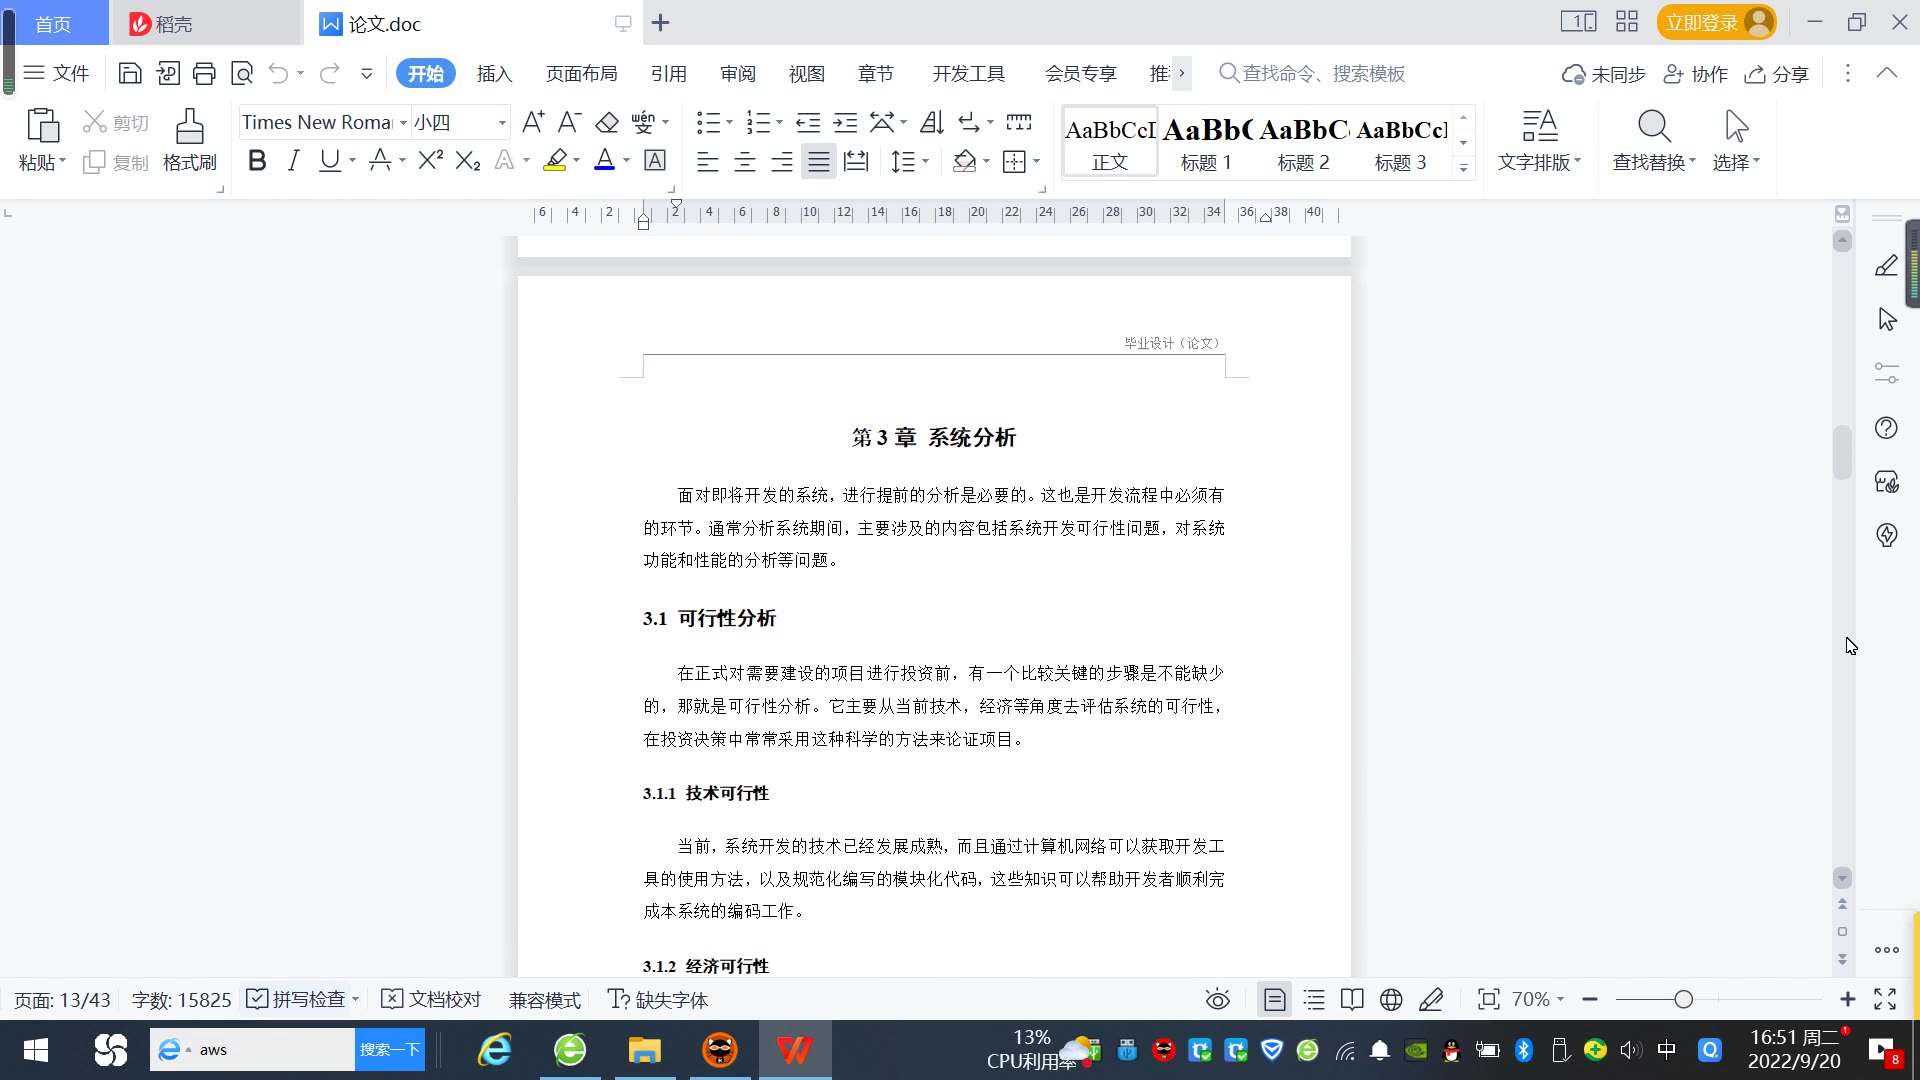Switch to web layout view icon
1920x1080 pixels.
(x=1391, y=999)
